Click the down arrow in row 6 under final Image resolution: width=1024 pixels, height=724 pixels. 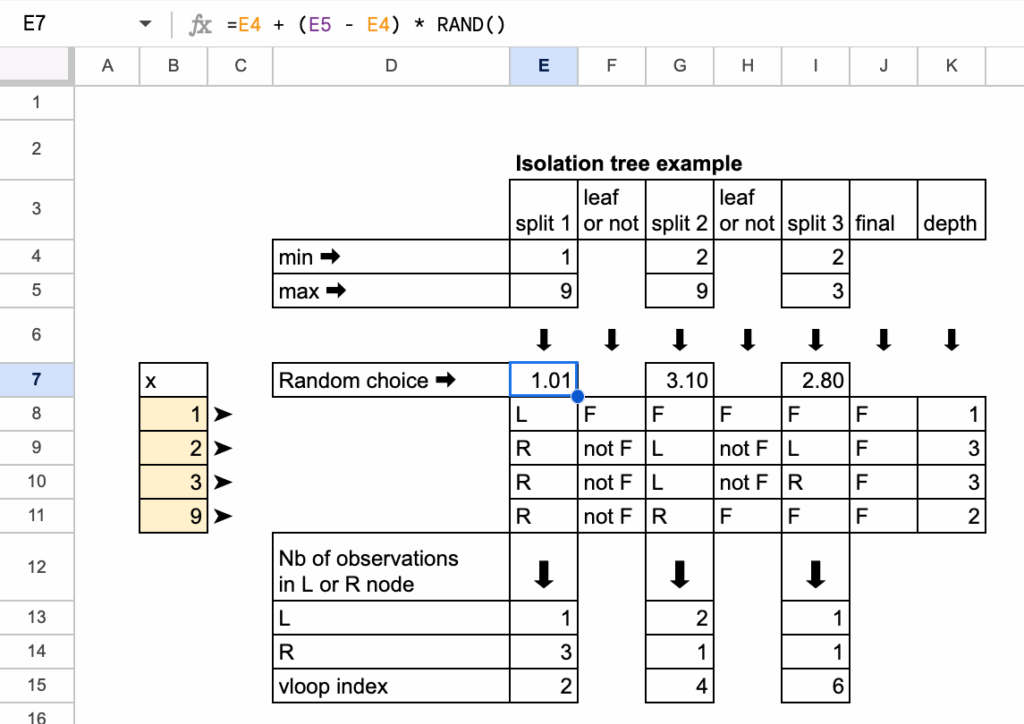[x=883, y=340]
